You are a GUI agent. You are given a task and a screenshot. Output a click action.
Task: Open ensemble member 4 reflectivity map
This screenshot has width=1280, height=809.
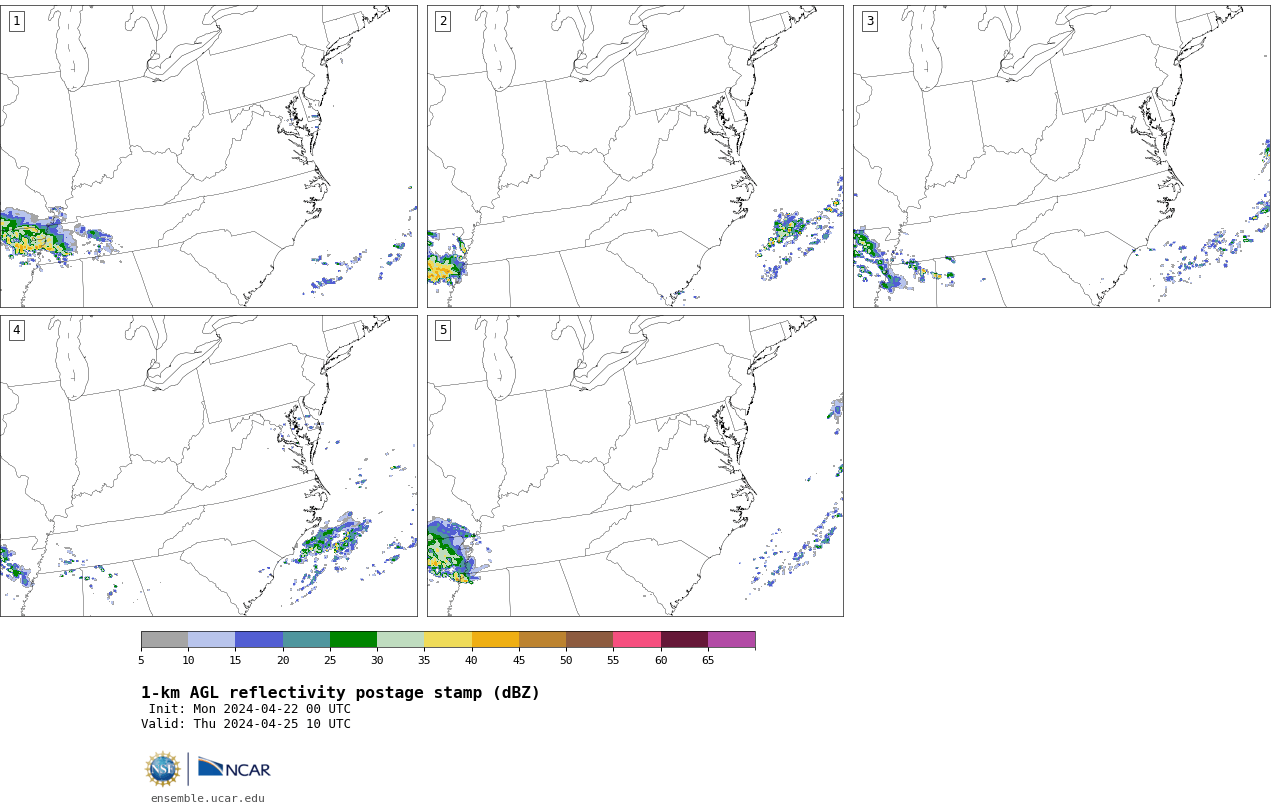(x=208, y=466)
